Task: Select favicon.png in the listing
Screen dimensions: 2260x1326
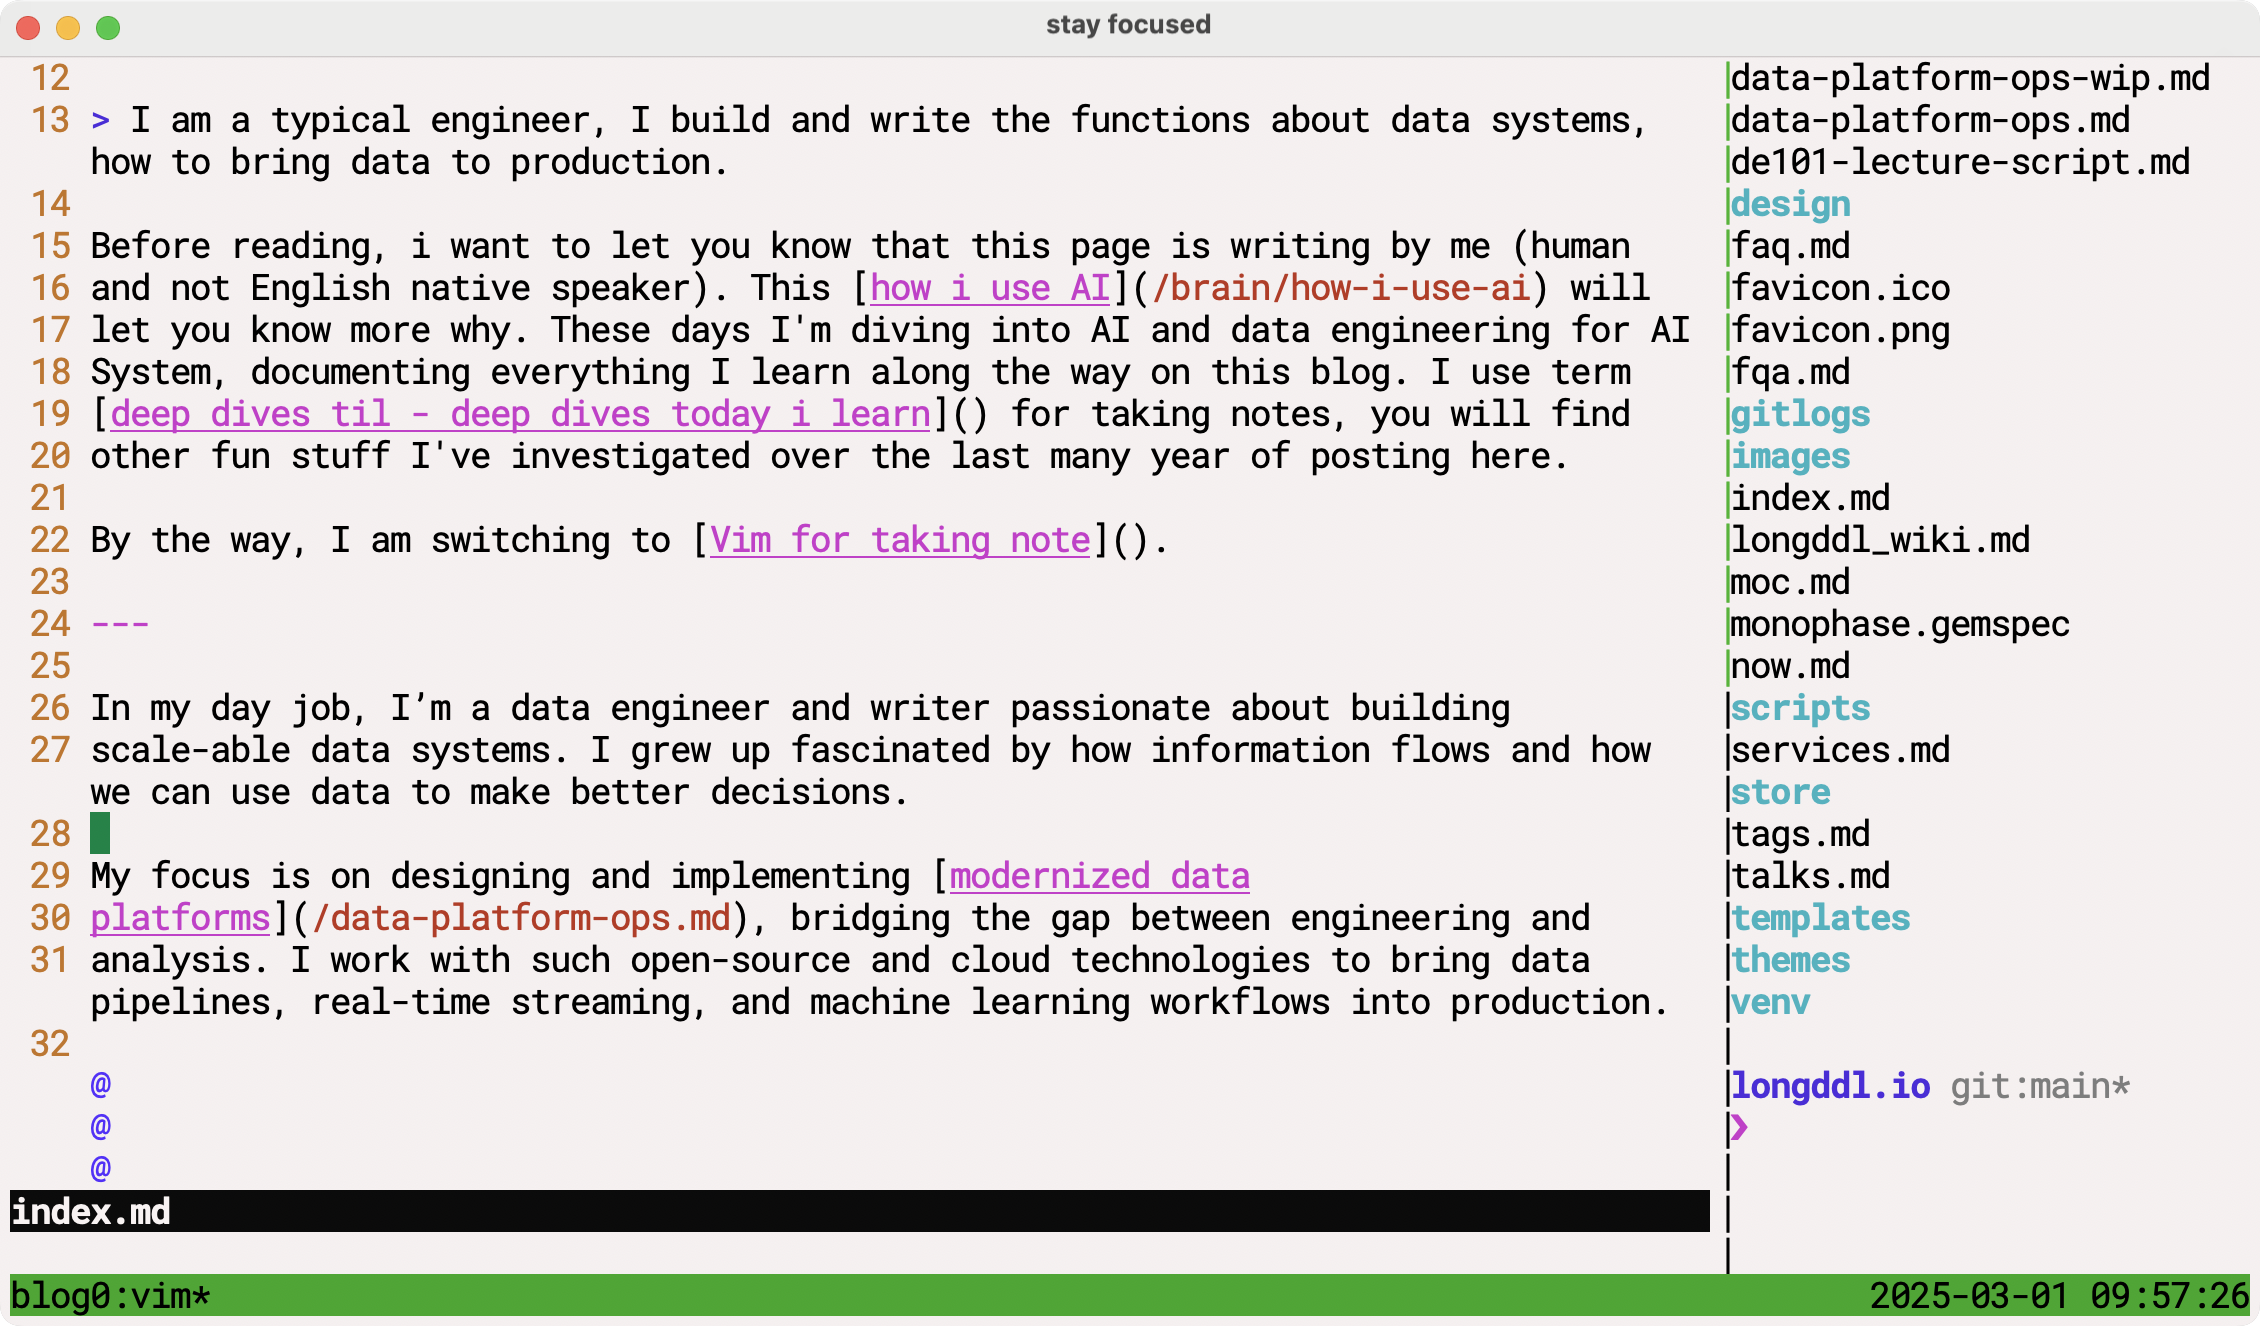Action: (1840, 330)
